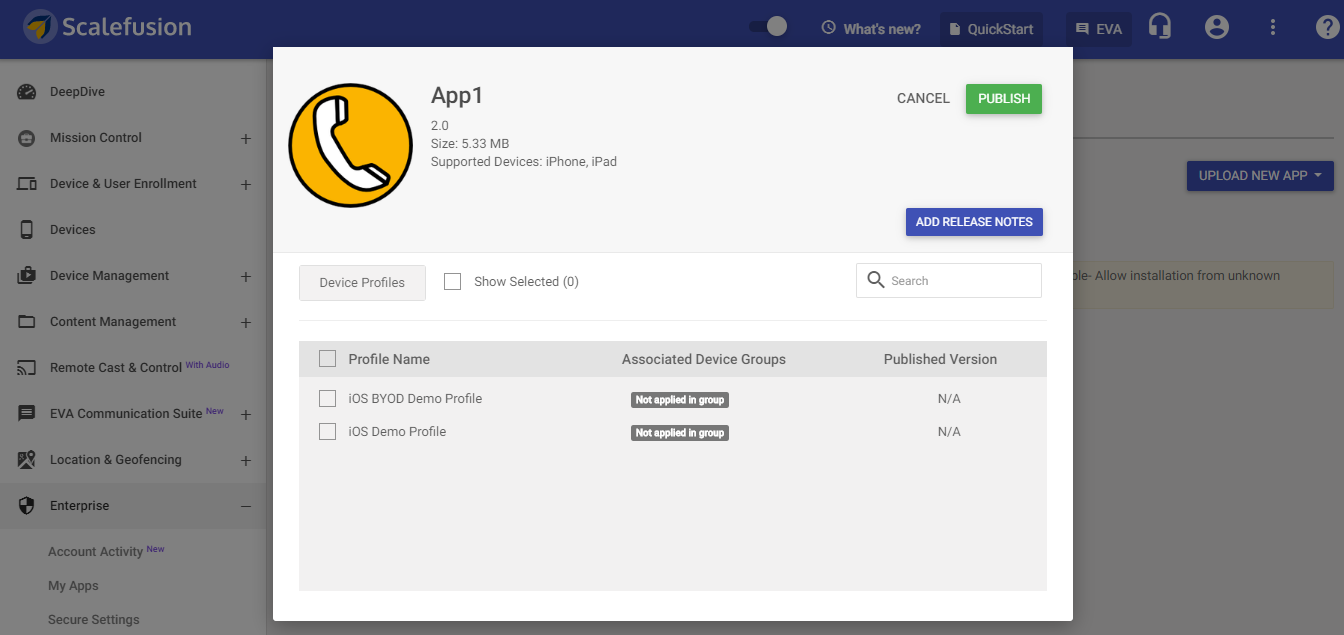Click the Mission Control sidebar icon
Screen dimensions: 1344x635
point(27,138)
